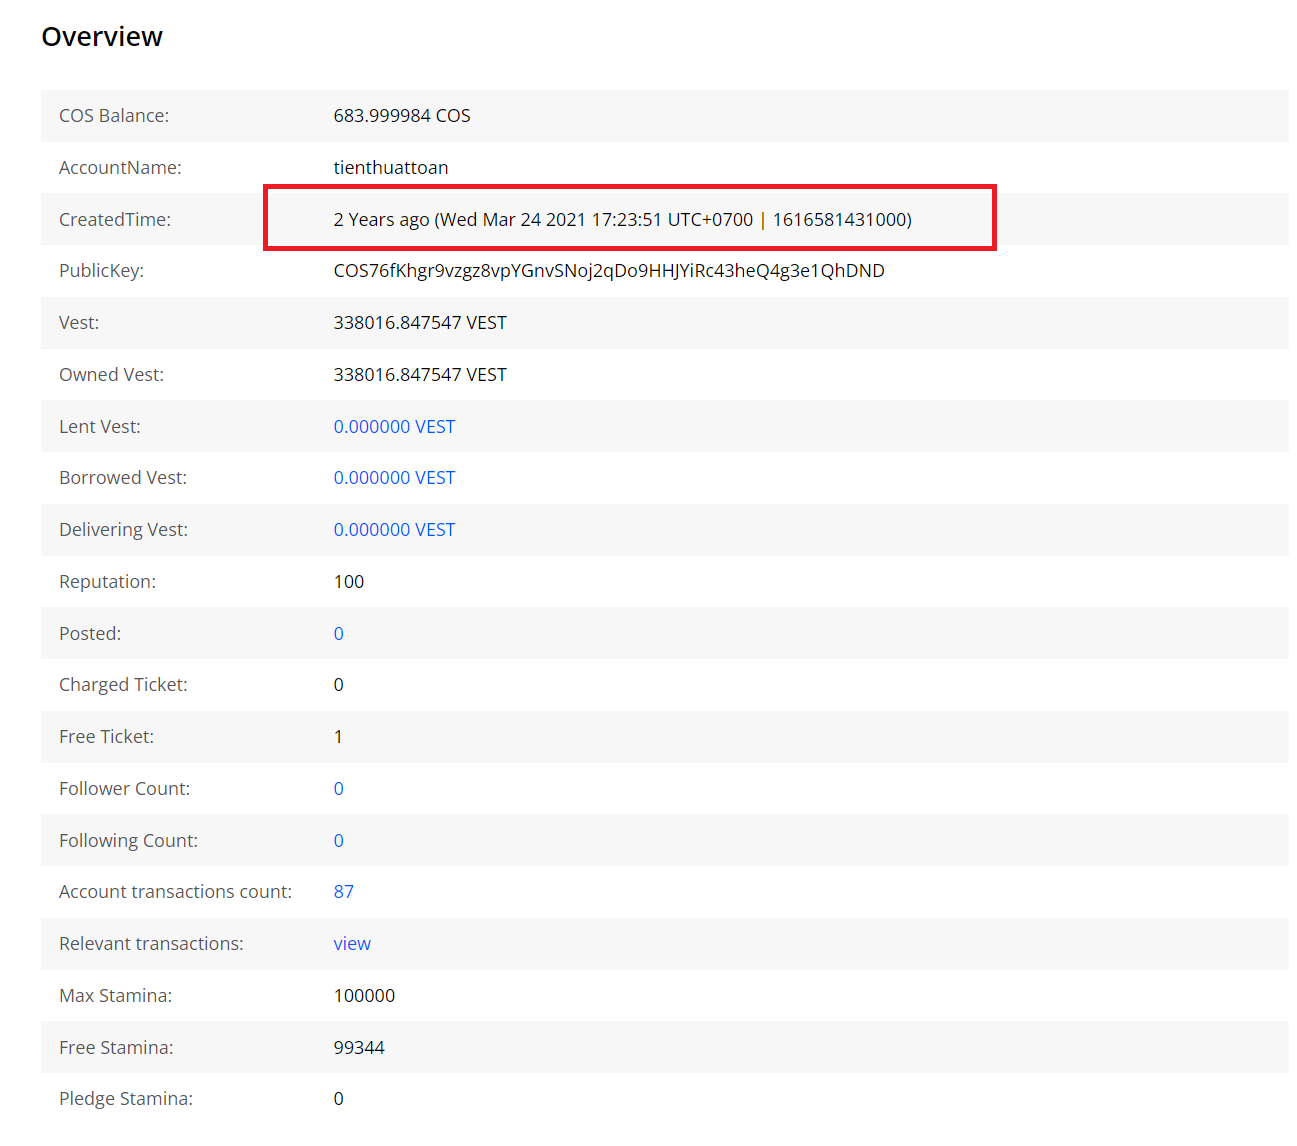Click the Max Stamina value 100000
The image size is (1297, 1146).
pos(364,996)
